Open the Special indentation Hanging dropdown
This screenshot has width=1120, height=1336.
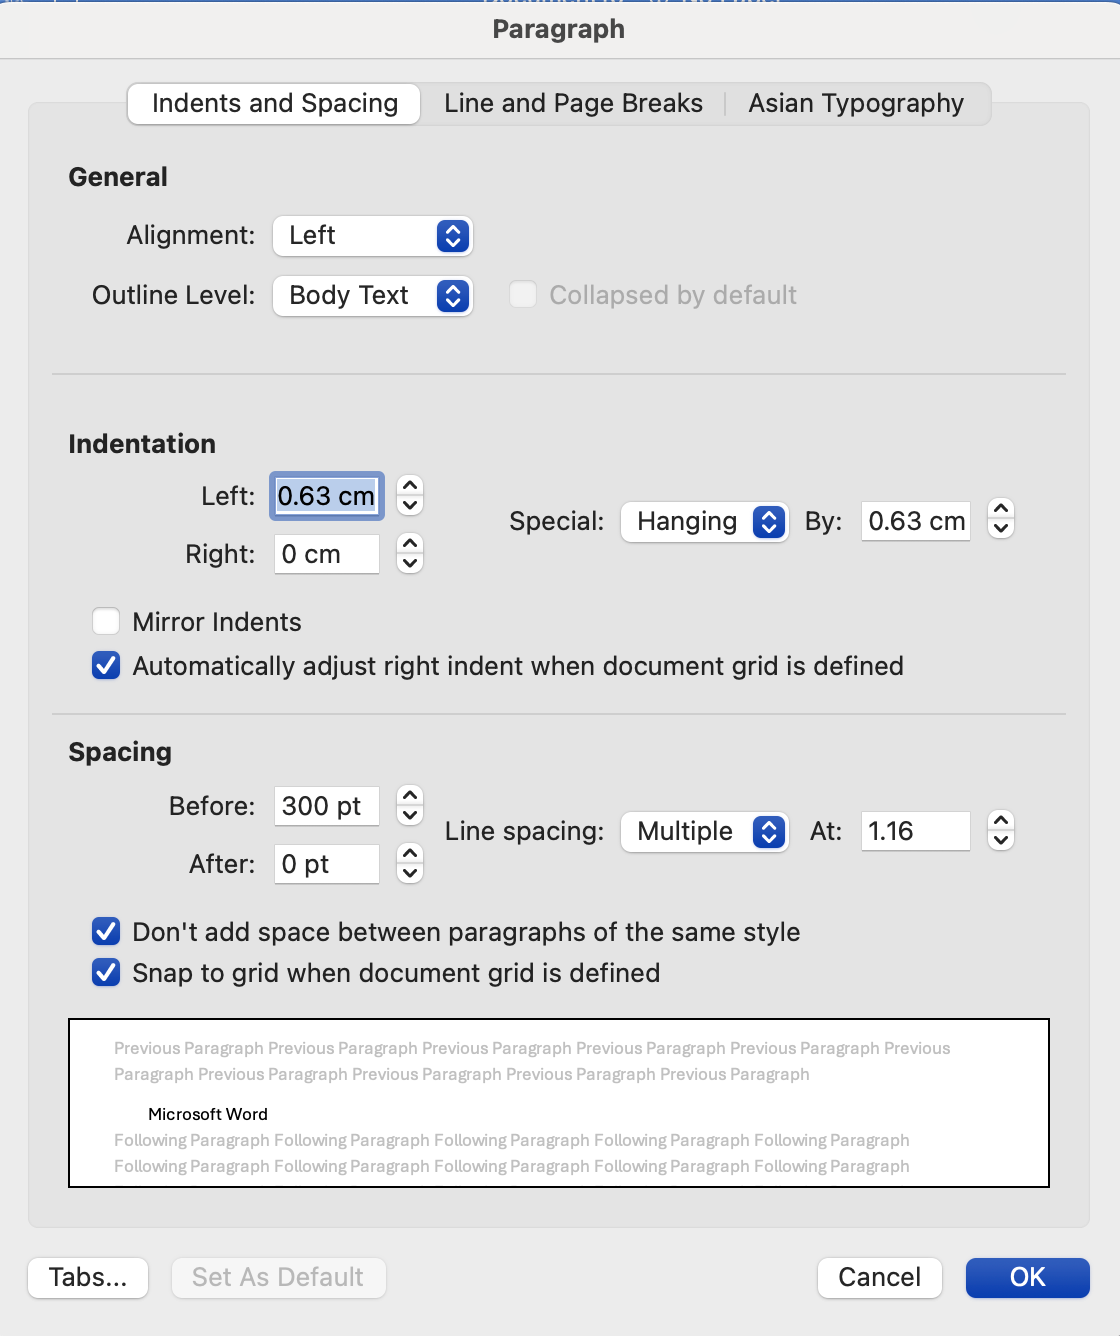pyautogui.click(x=705, y=522)
